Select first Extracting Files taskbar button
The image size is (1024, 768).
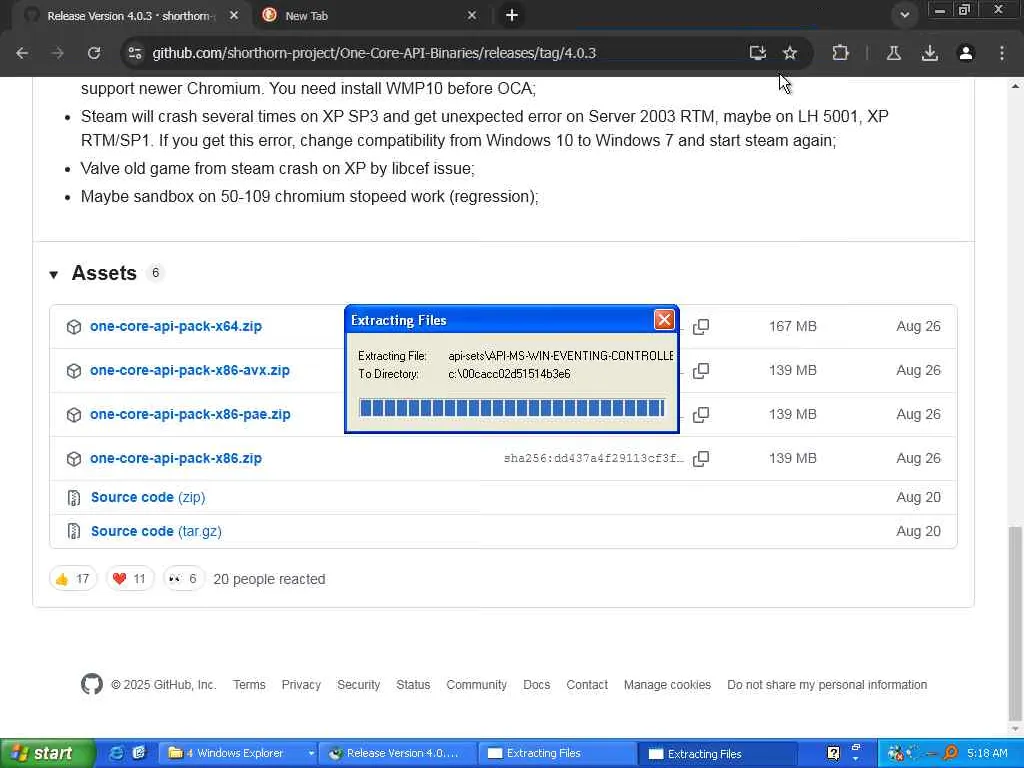click(558, 753)
